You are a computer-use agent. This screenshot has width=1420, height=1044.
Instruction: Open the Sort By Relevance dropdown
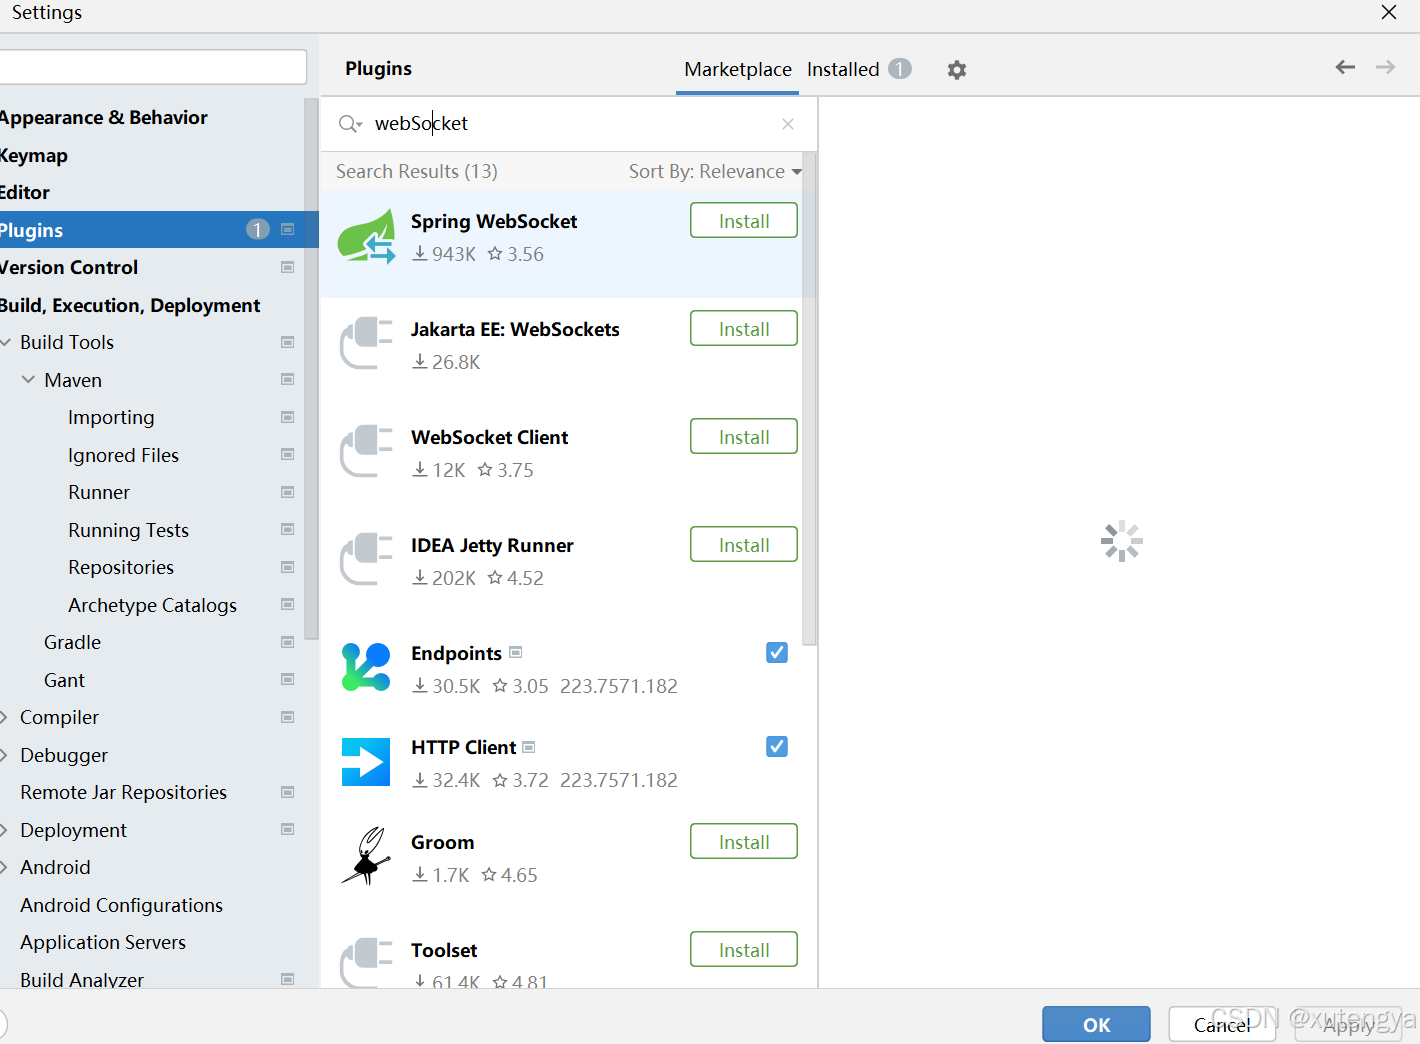[x=714, y=171]
